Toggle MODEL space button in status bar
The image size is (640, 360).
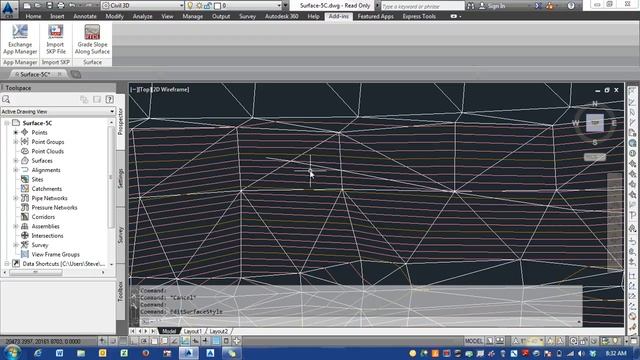pos(473,341)
